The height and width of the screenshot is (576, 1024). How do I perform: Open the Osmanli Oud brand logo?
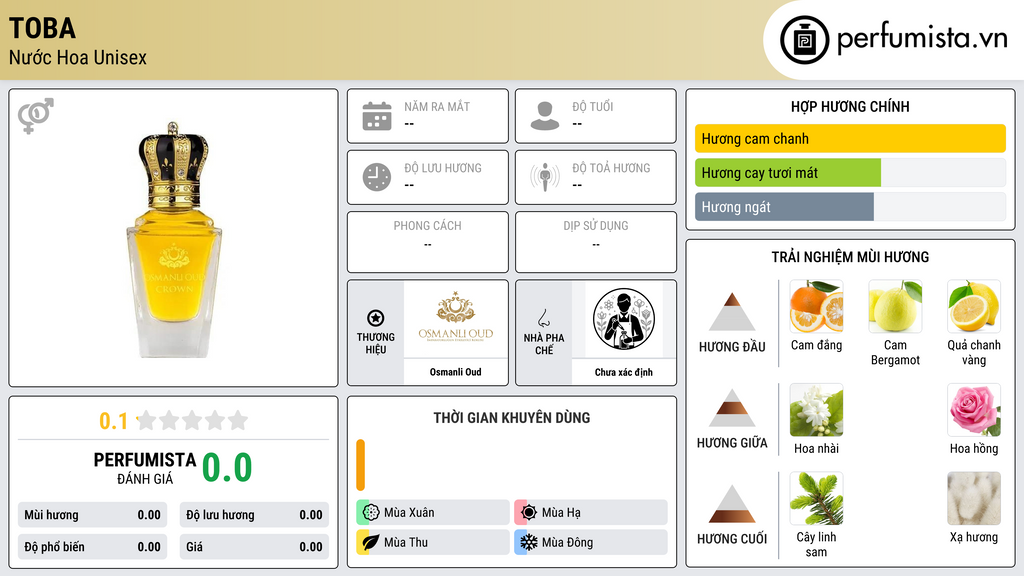click(x=456, y=319)
